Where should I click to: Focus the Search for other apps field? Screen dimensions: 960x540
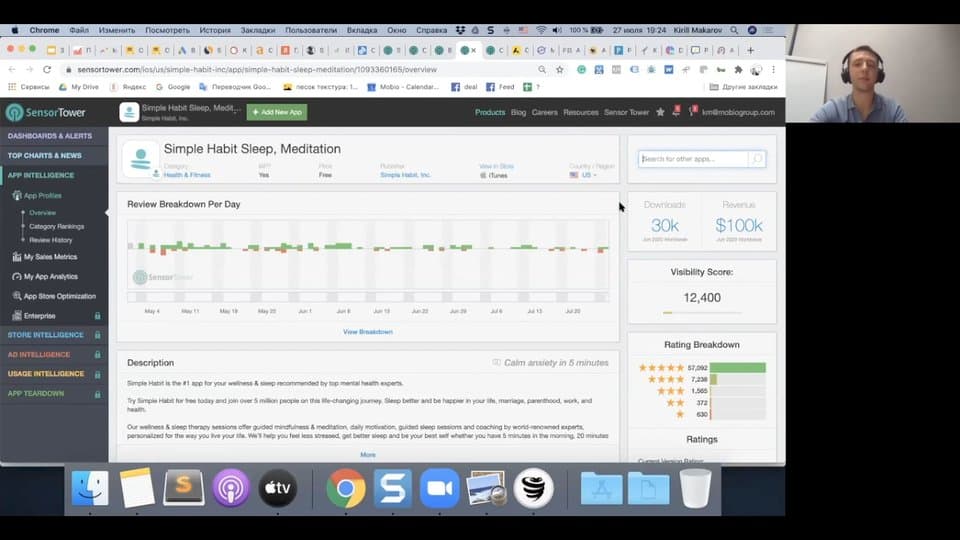692,159
